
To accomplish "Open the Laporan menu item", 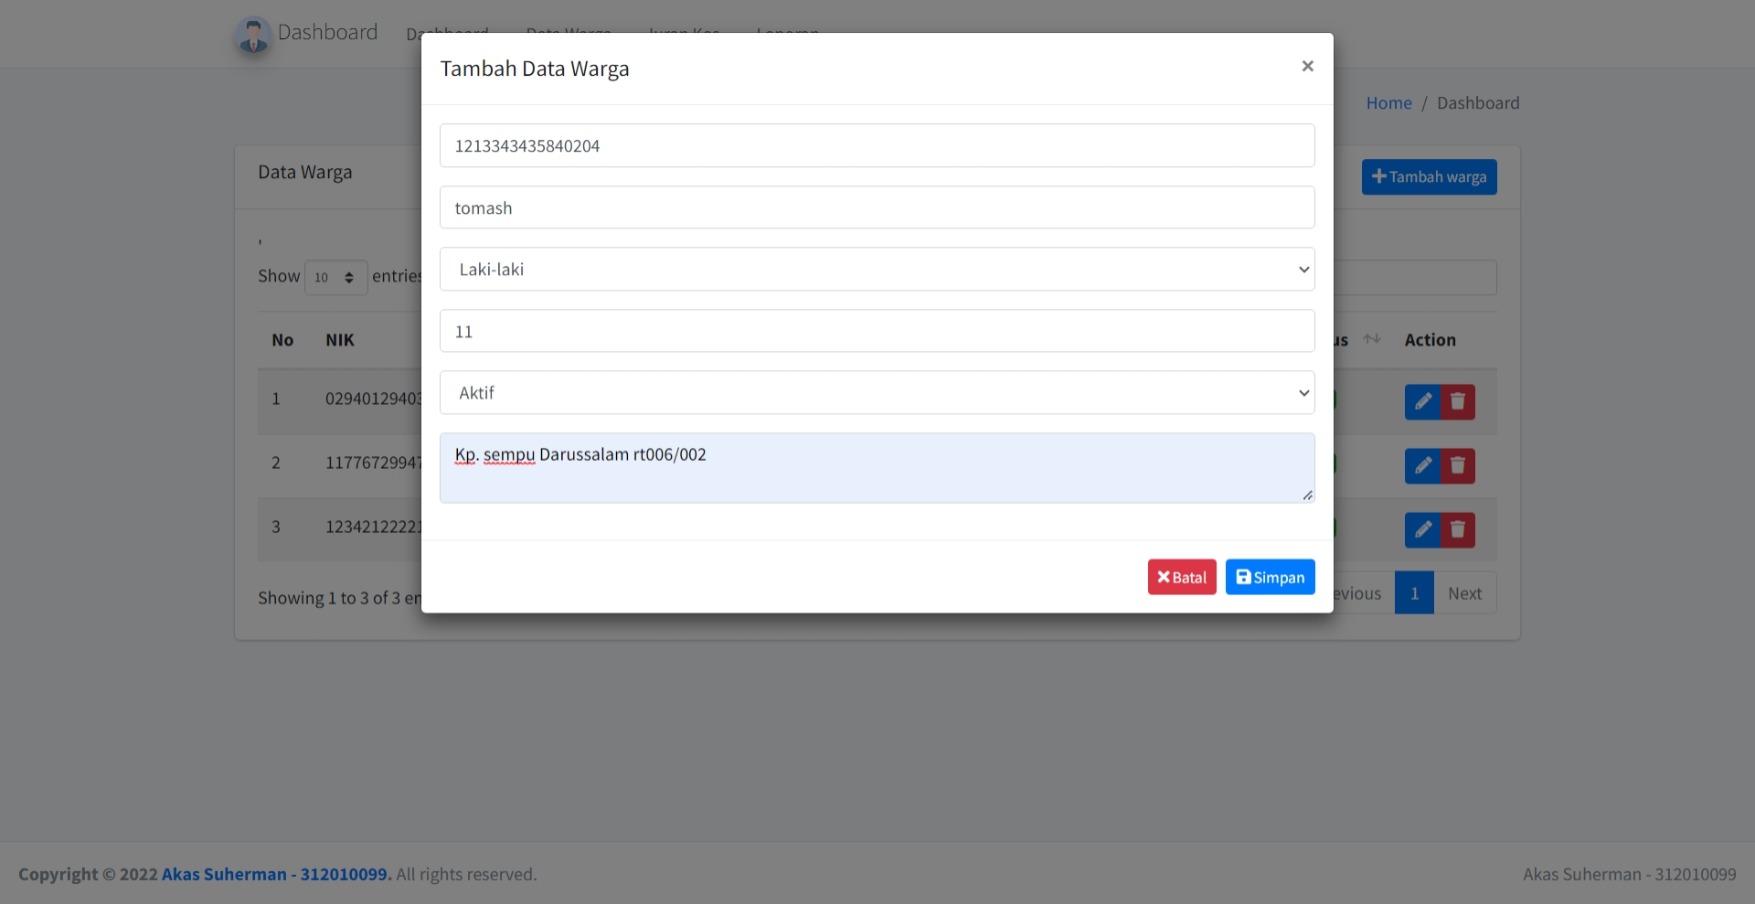I will [787, 33].
